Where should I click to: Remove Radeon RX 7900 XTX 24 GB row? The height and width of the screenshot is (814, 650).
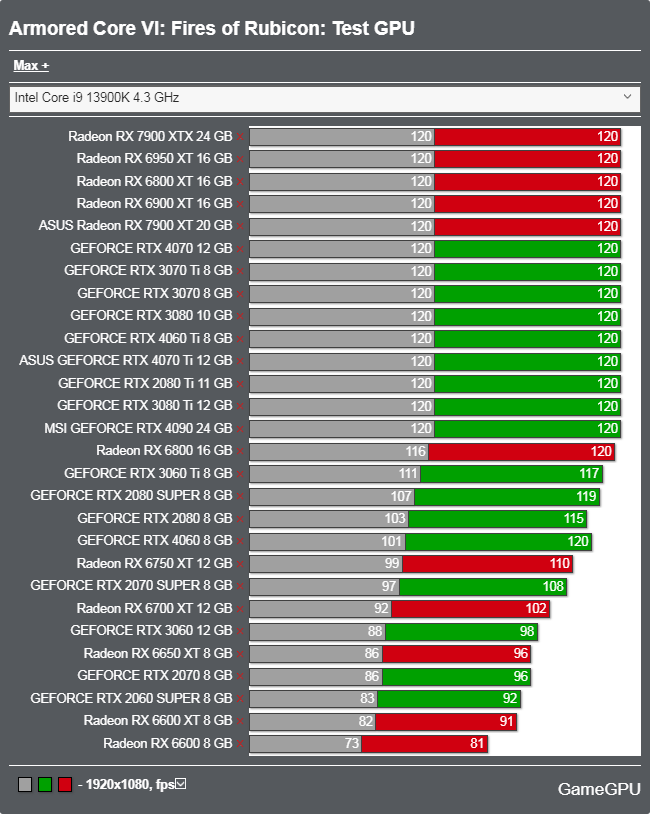tap(240, 137)
